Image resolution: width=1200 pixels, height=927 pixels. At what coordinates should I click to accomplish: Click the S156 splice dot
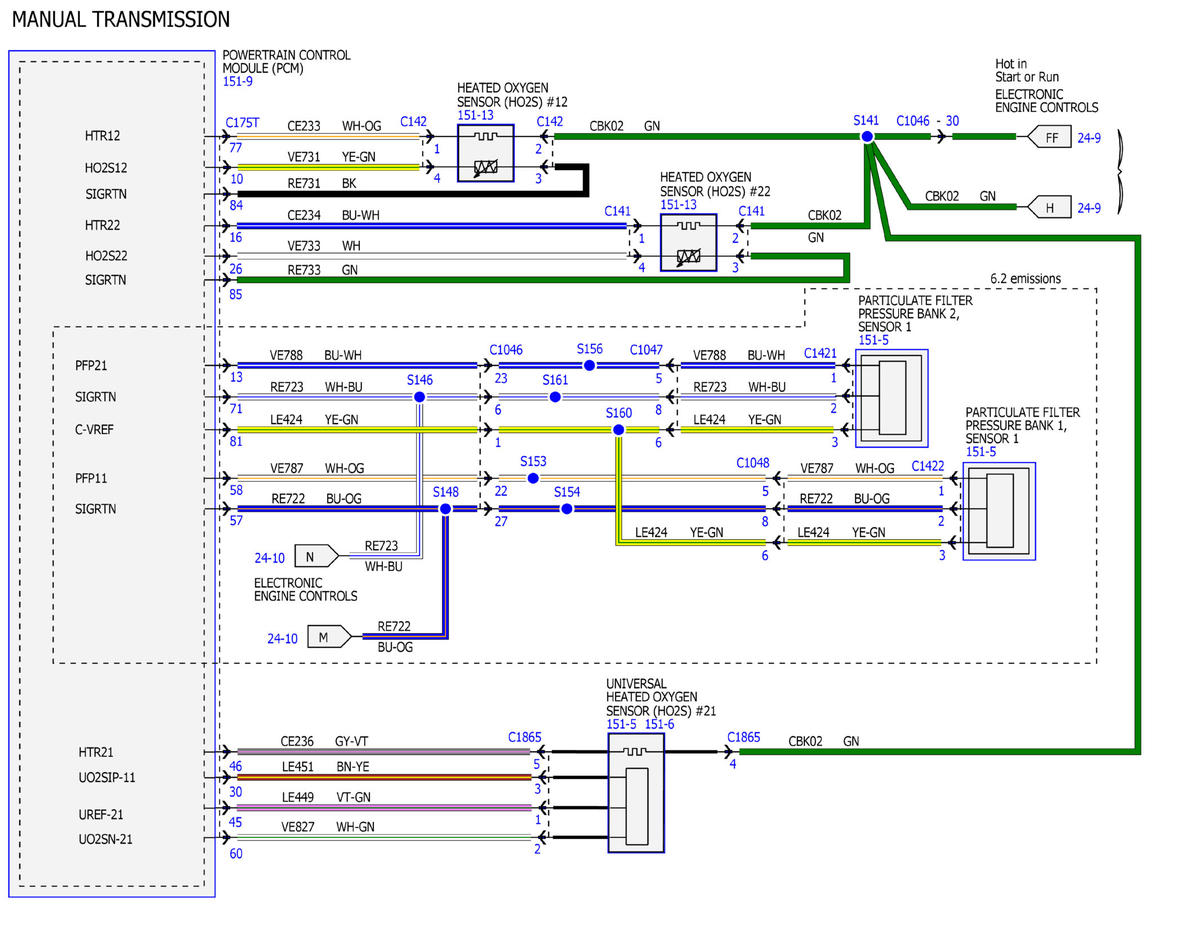click(x=590, y=366)
